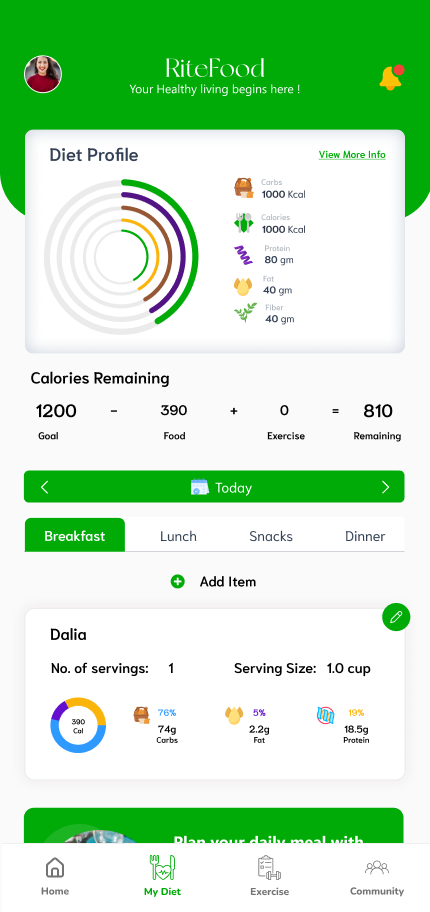Switch to the Snacks tab
The width and height of the screenshot is (430, 912).
[x=271, y=536]
